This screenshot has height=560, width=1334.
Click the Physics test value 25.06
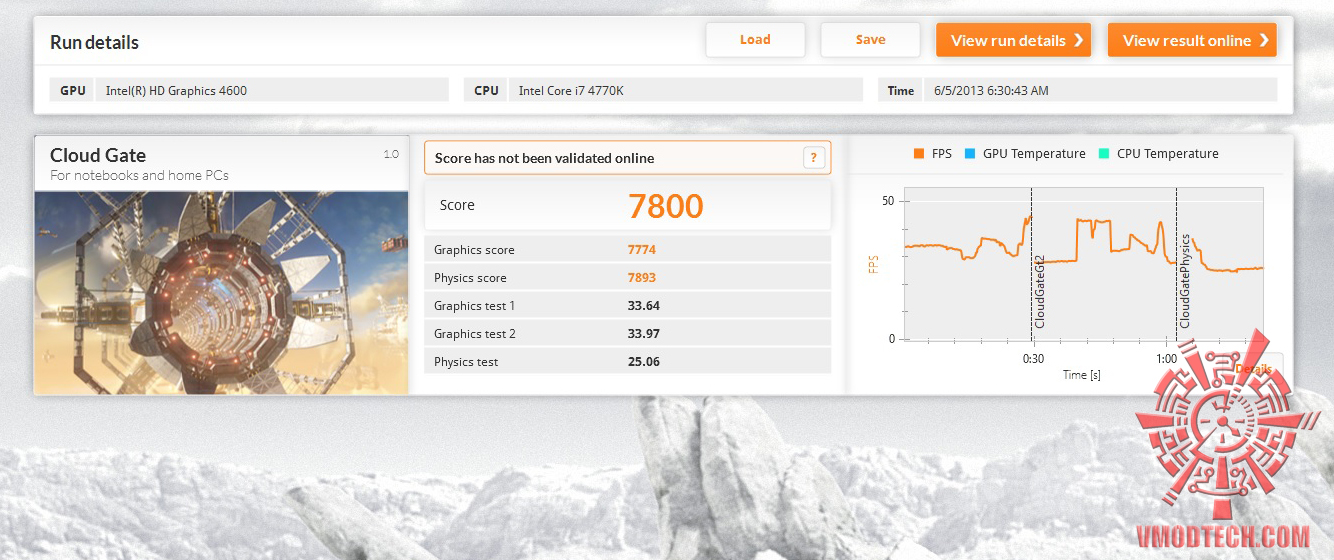click(643, 362)
